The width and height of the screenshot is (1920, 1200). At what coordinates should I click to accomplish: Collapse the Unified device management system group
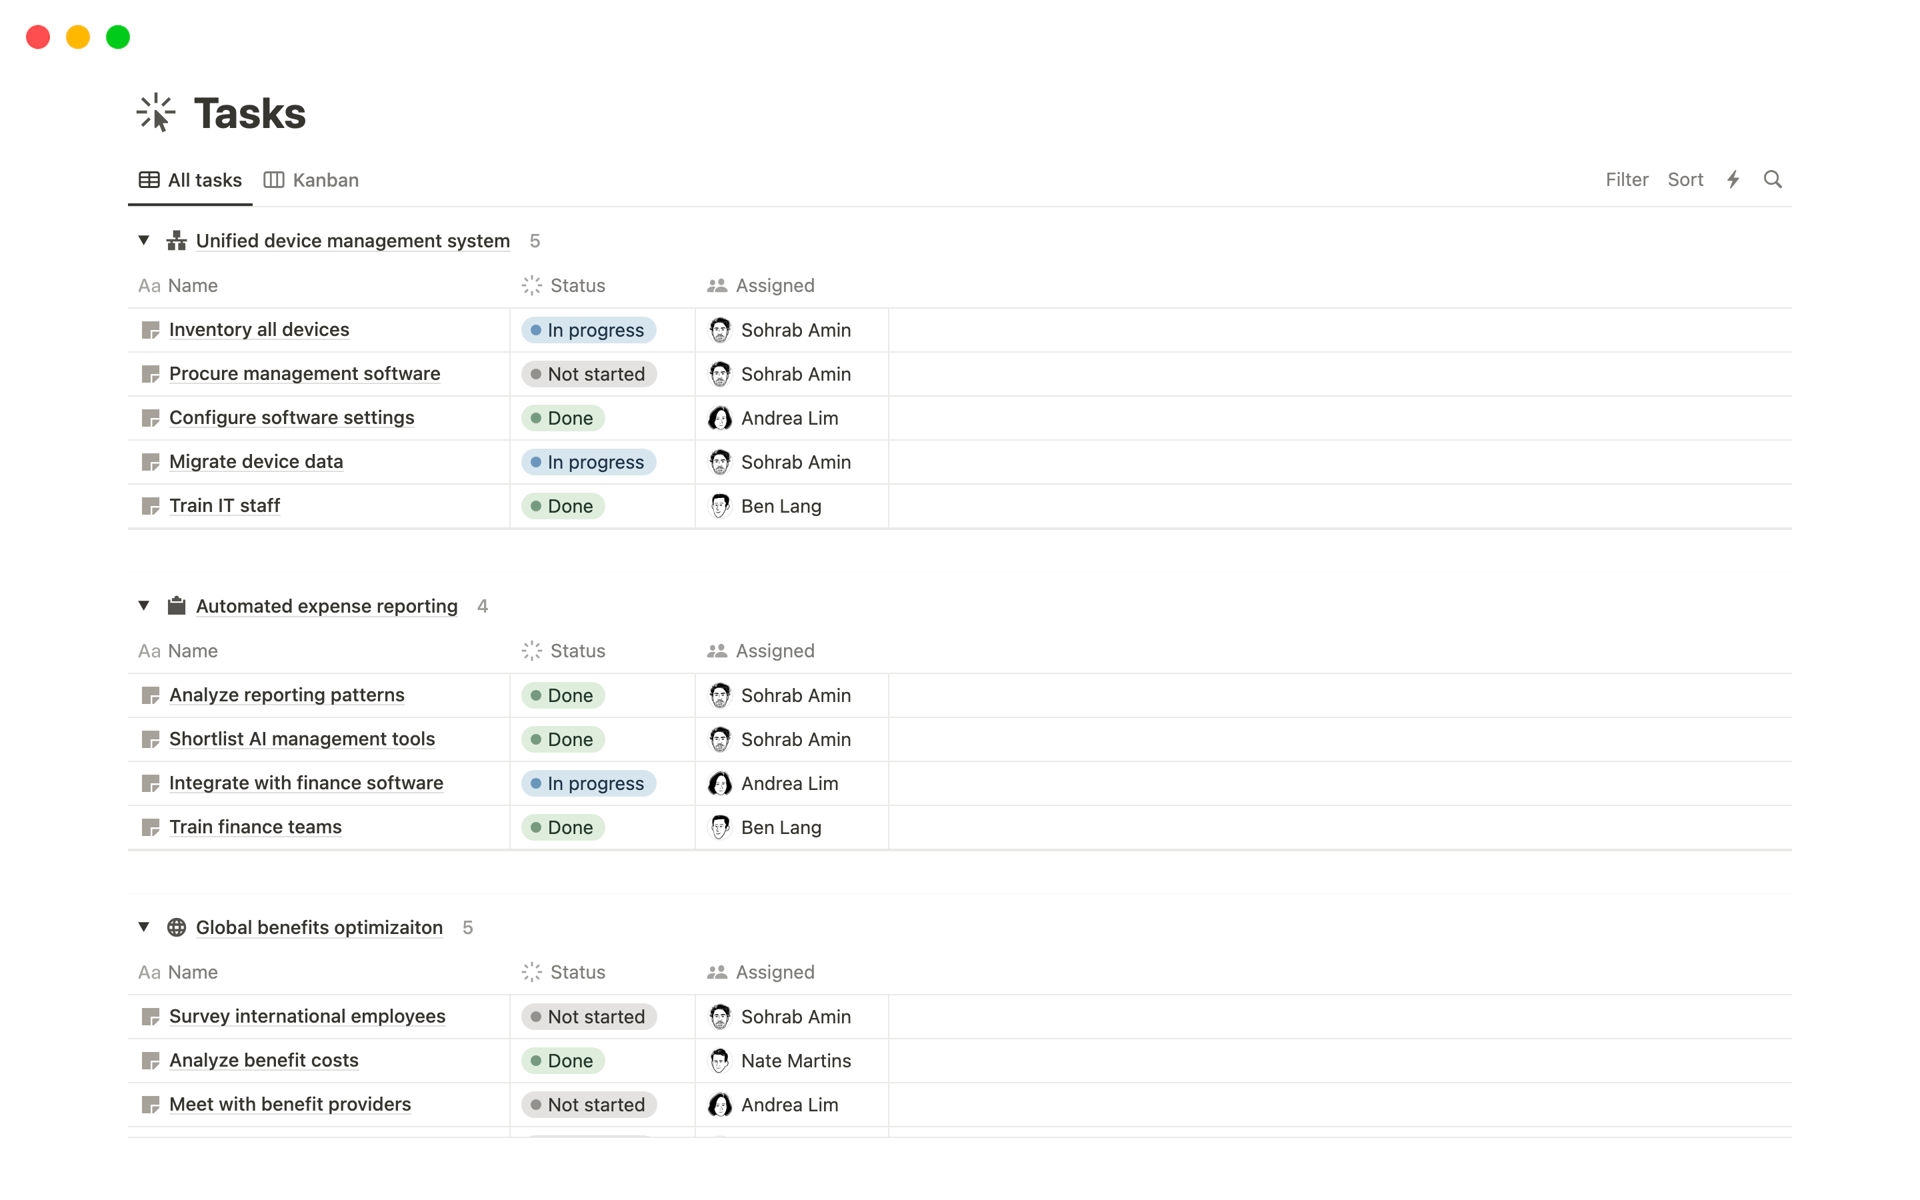tap(142, 240)
